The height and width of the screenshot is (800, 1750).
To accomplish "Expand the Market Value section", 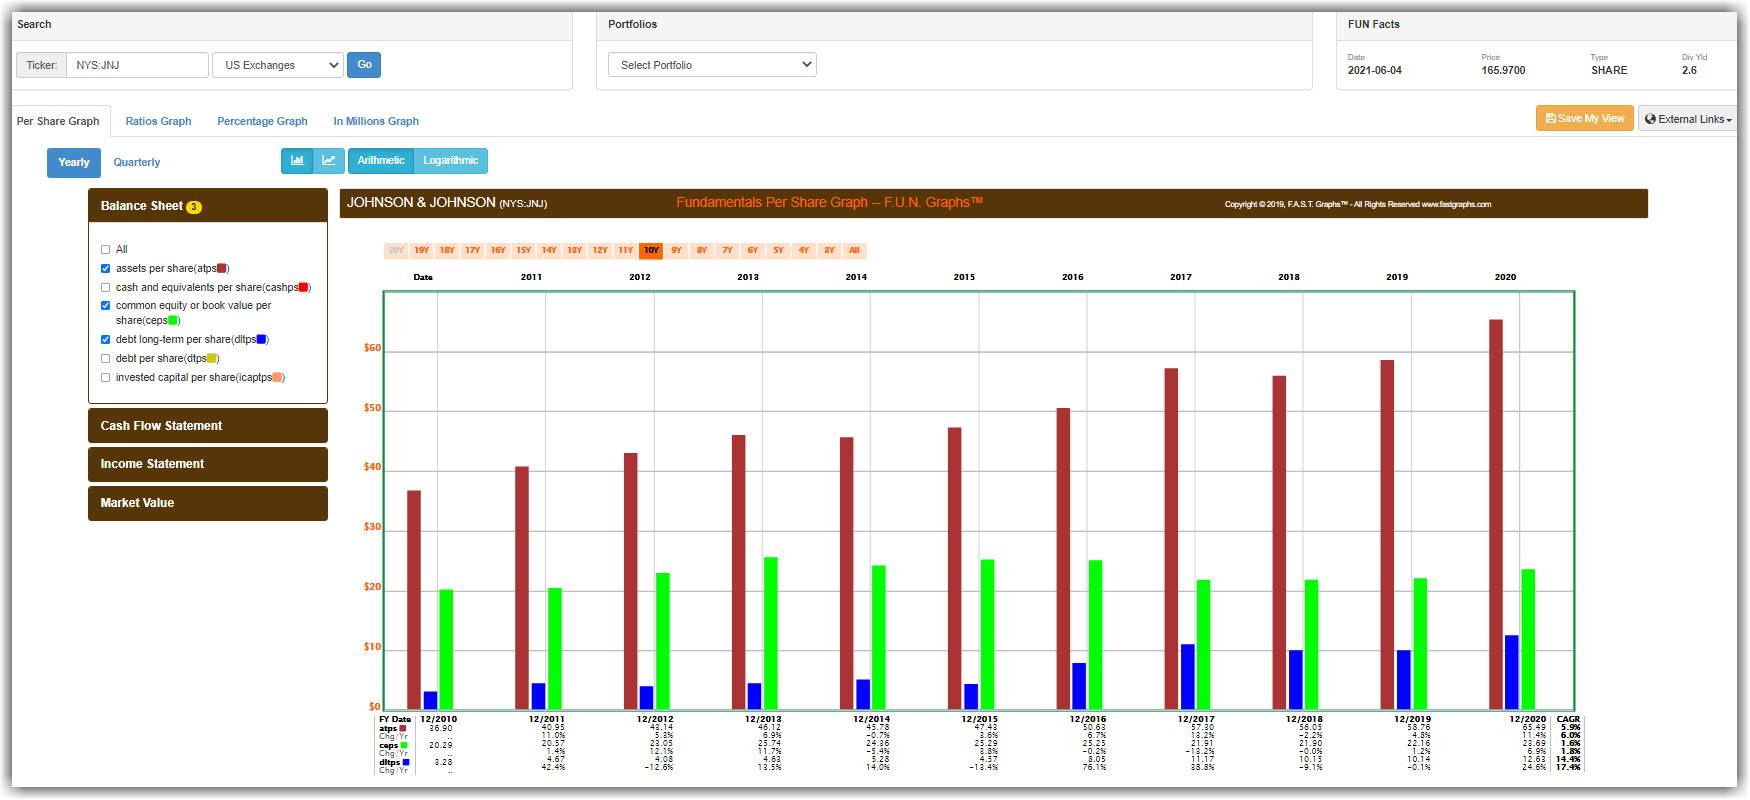I will (x=208, y=503).
